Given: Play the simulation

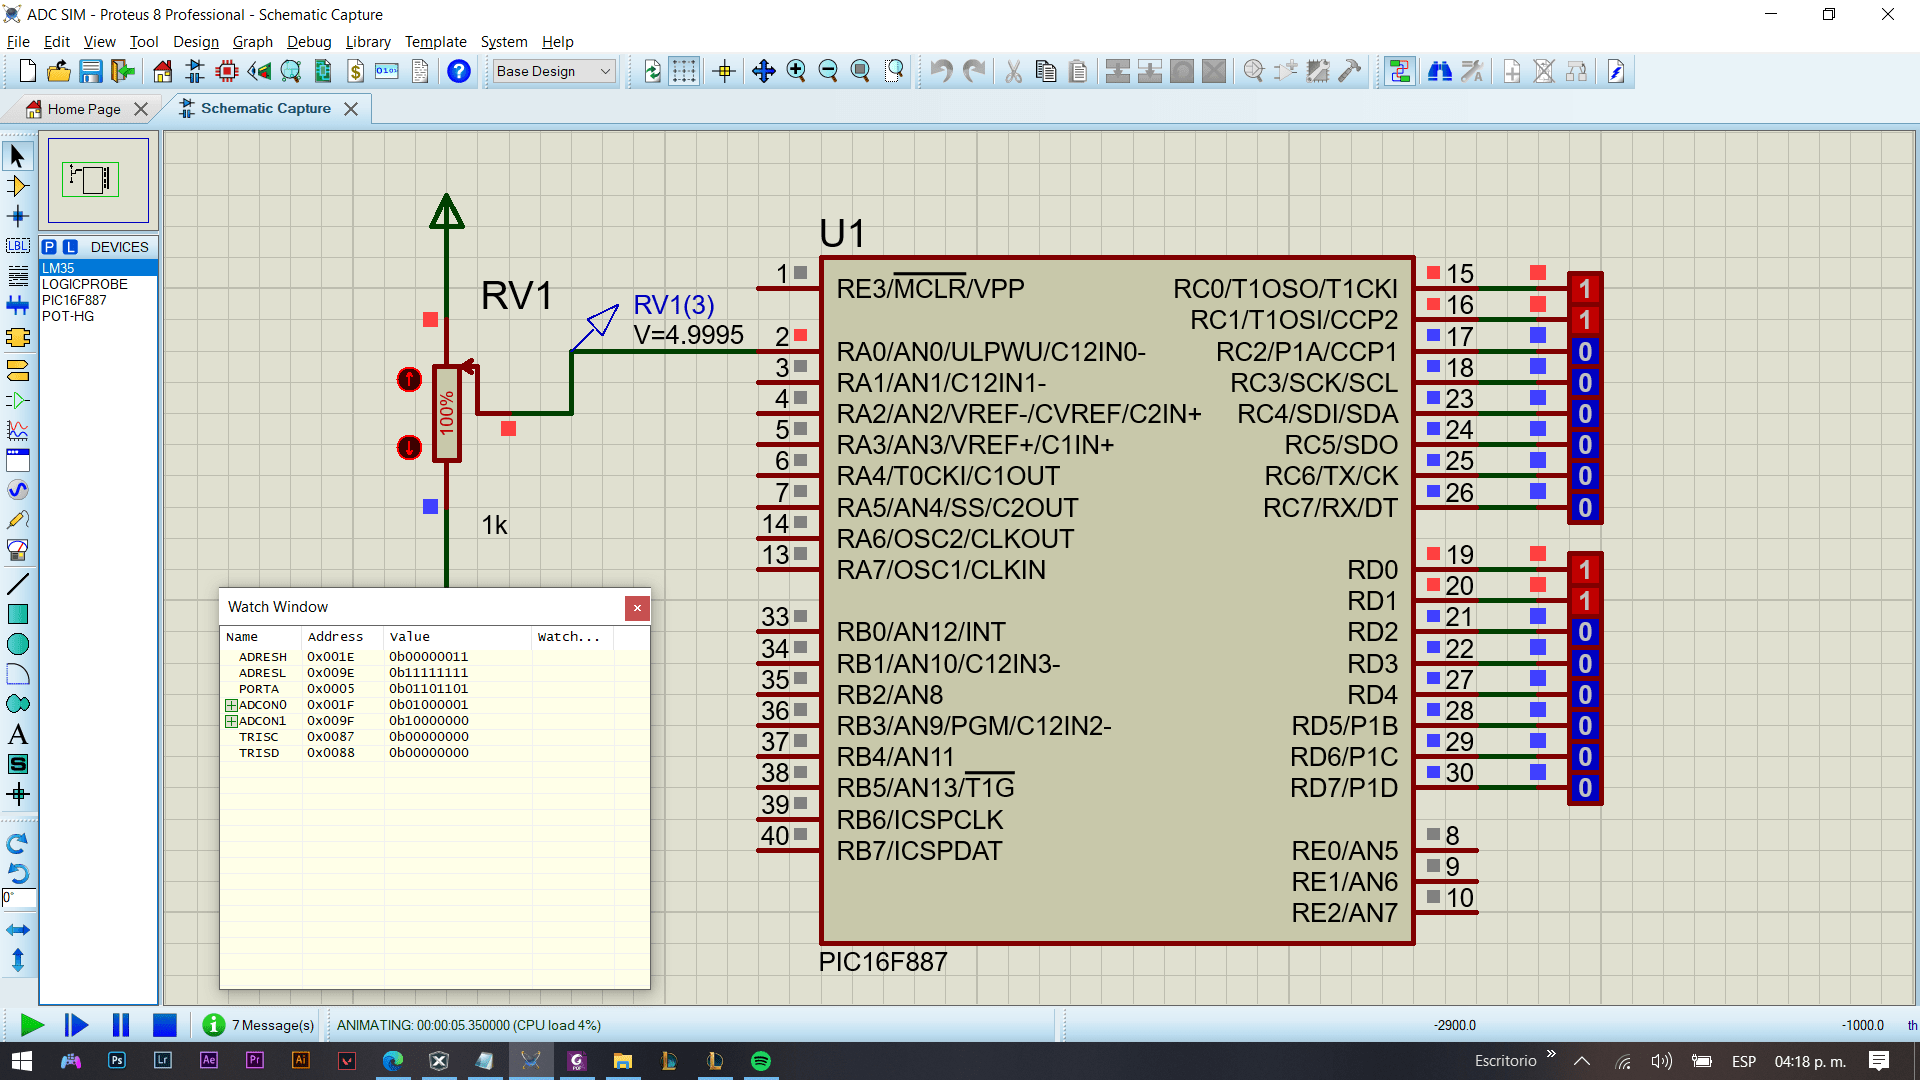Looking at the screenshot, I should click(31, 1025).
